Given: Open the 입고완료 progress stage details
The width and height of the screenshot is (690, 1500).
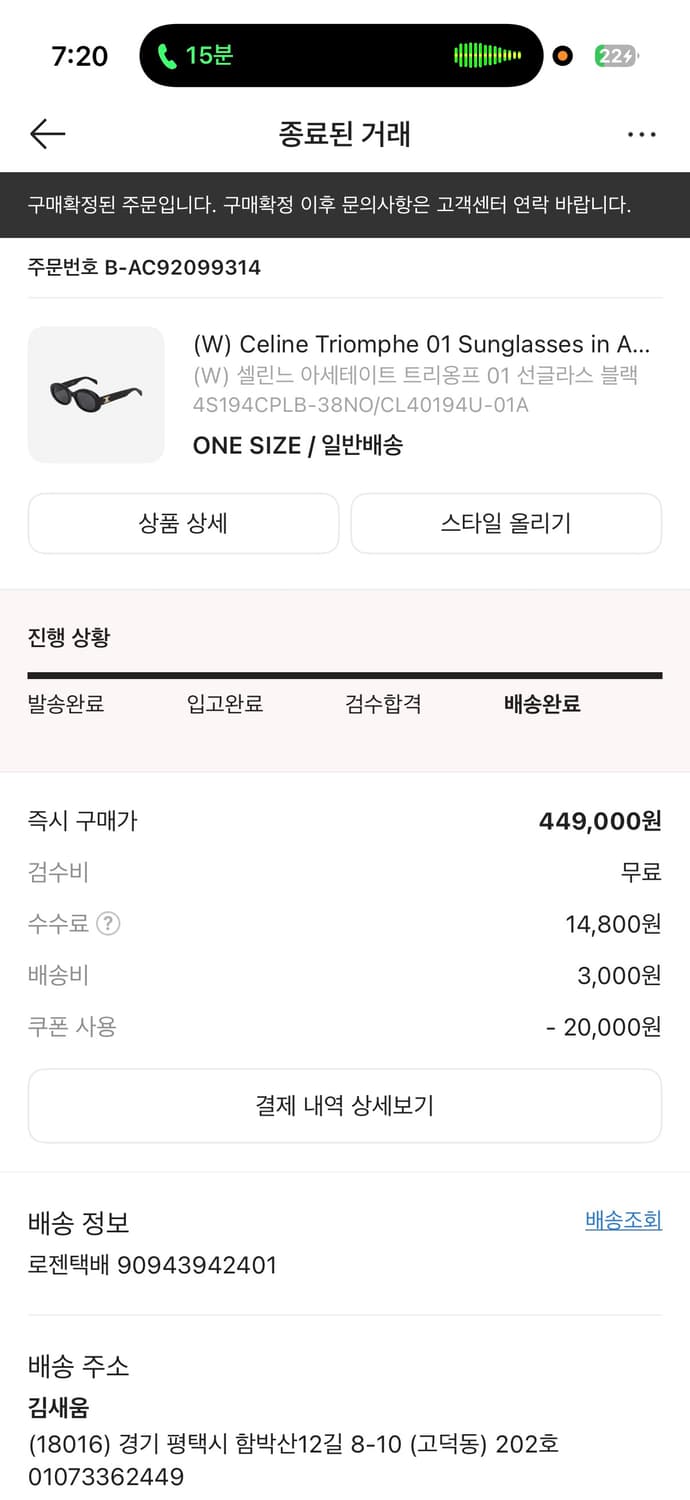Looking at the screenshot, I should 225,704.
